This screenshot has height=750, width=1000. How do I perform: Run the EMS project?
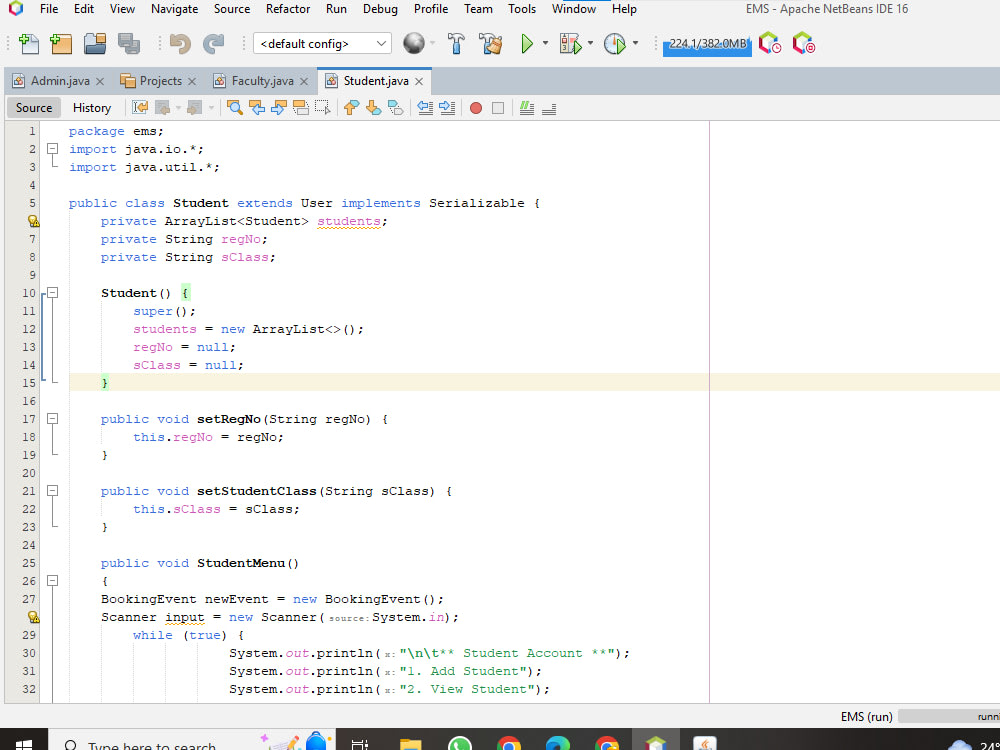pyautogui.click(x=527, y=43)
